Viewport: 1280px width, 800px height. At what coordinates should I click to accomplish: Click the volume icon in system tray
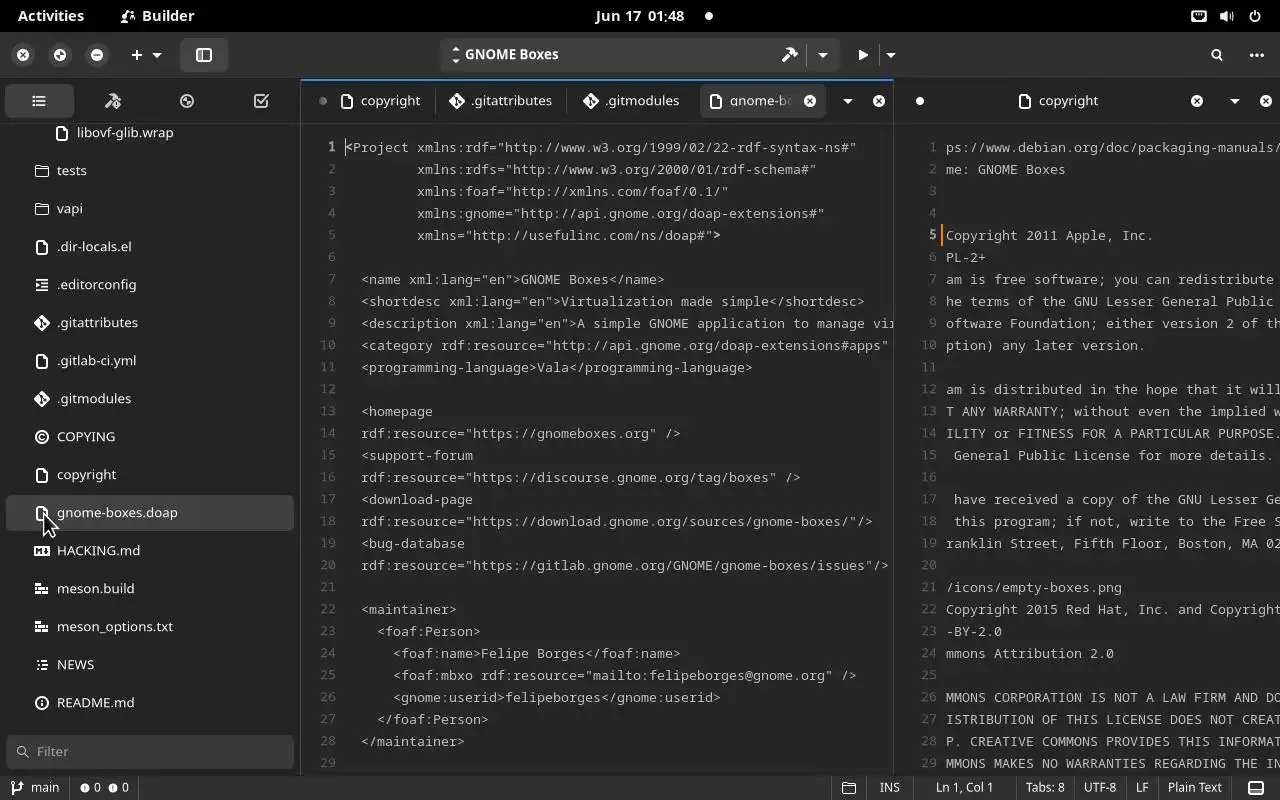click(x=1227, y=16)
